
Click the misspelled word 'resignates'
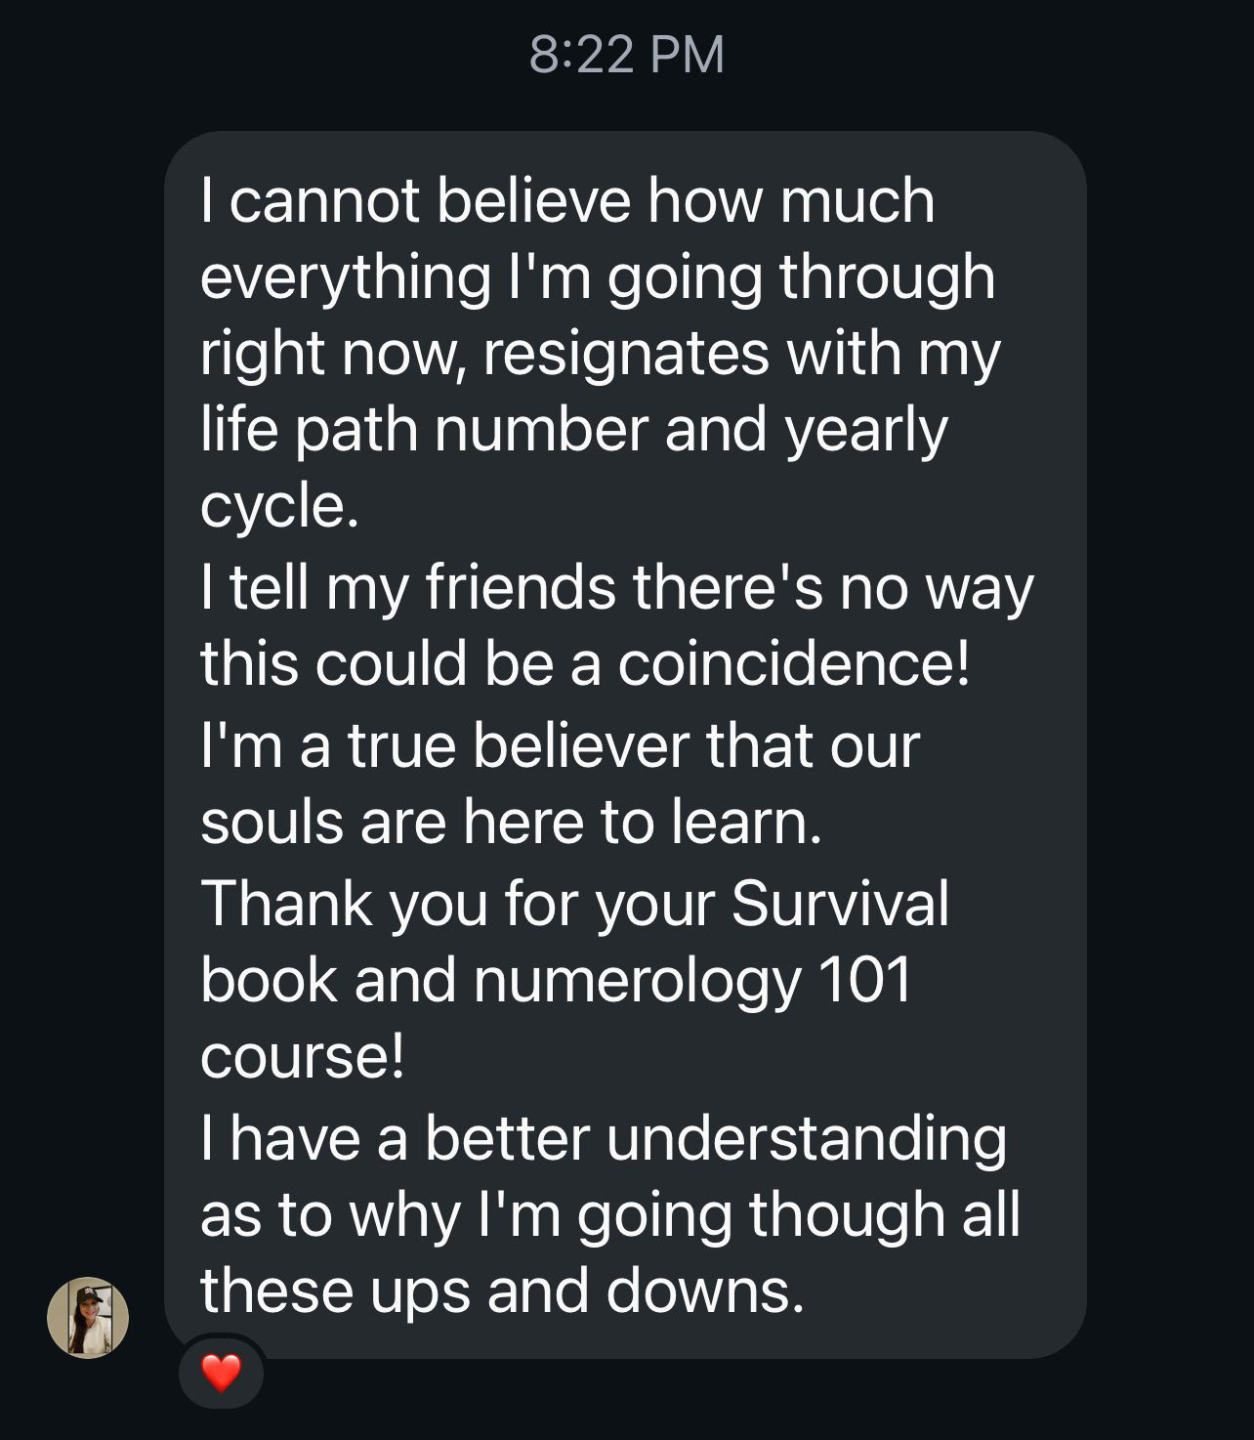point(626,354)
